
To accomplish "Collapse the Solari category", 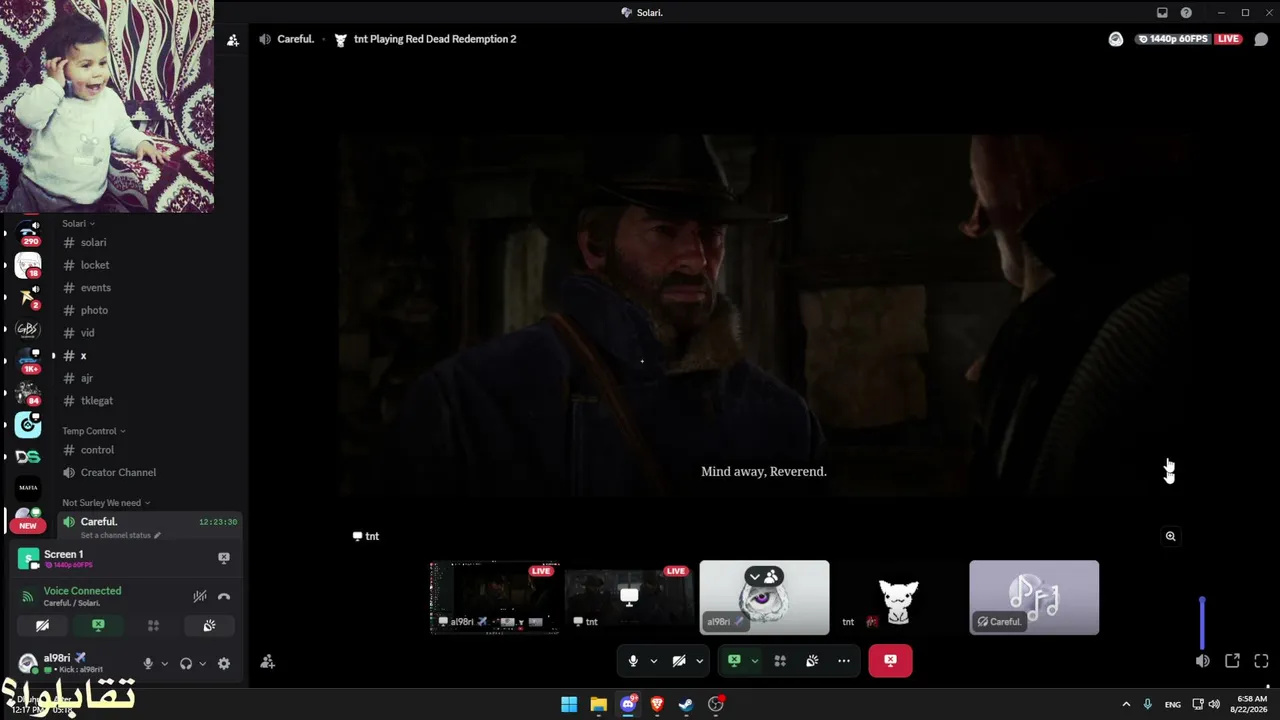I will (x=79, y=224).
